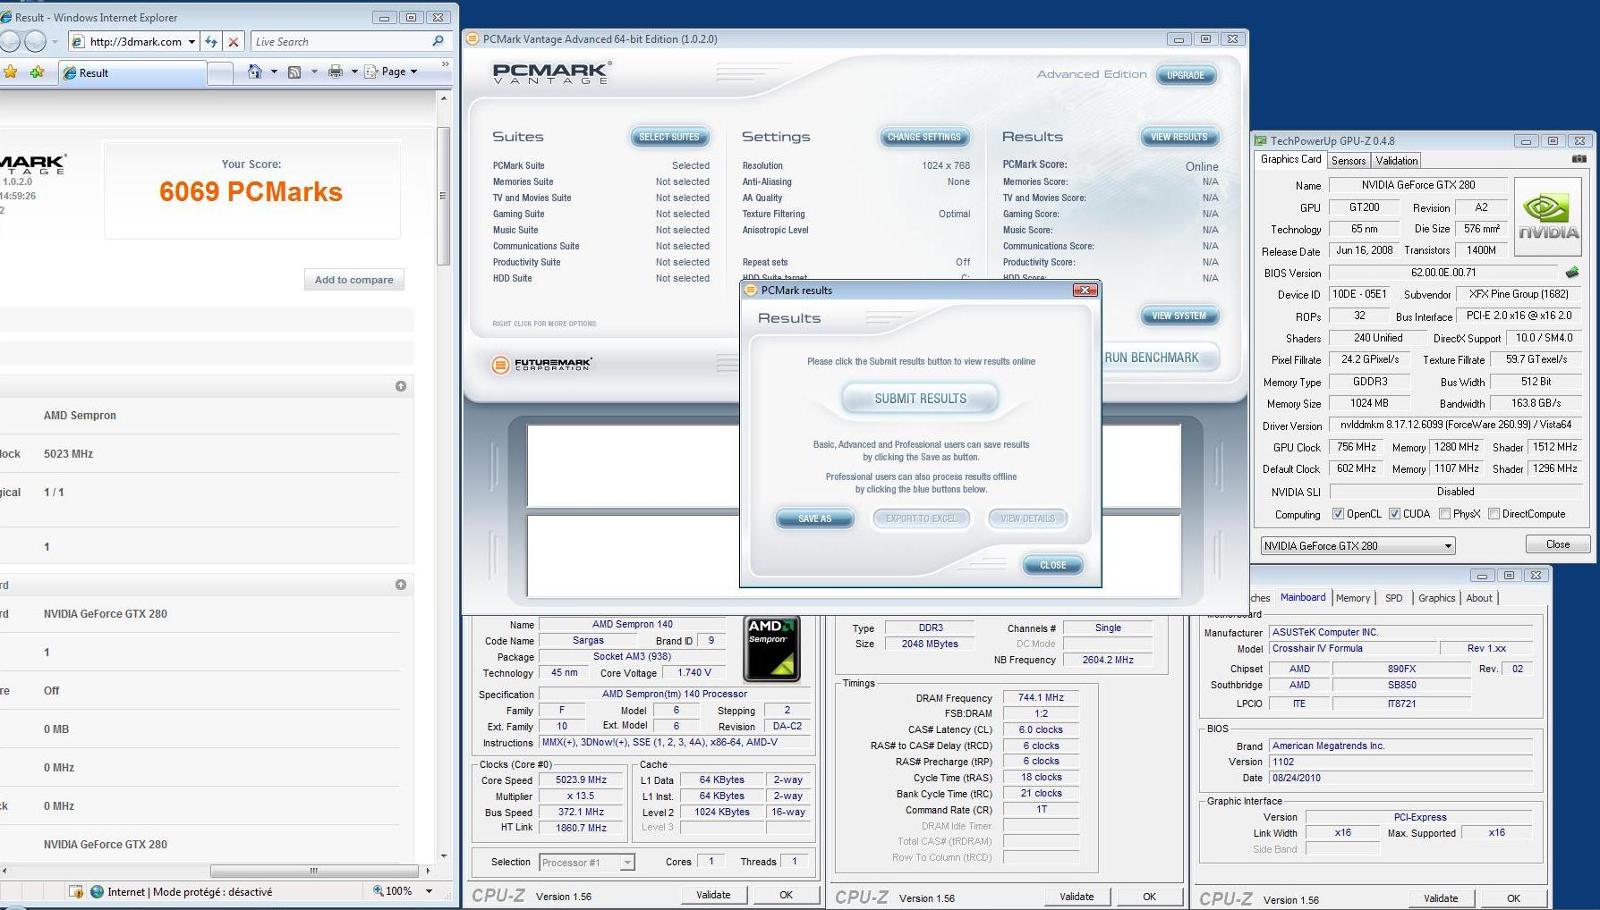Stop loading with the red X
1600x910 pixels.
coord(233,42)
